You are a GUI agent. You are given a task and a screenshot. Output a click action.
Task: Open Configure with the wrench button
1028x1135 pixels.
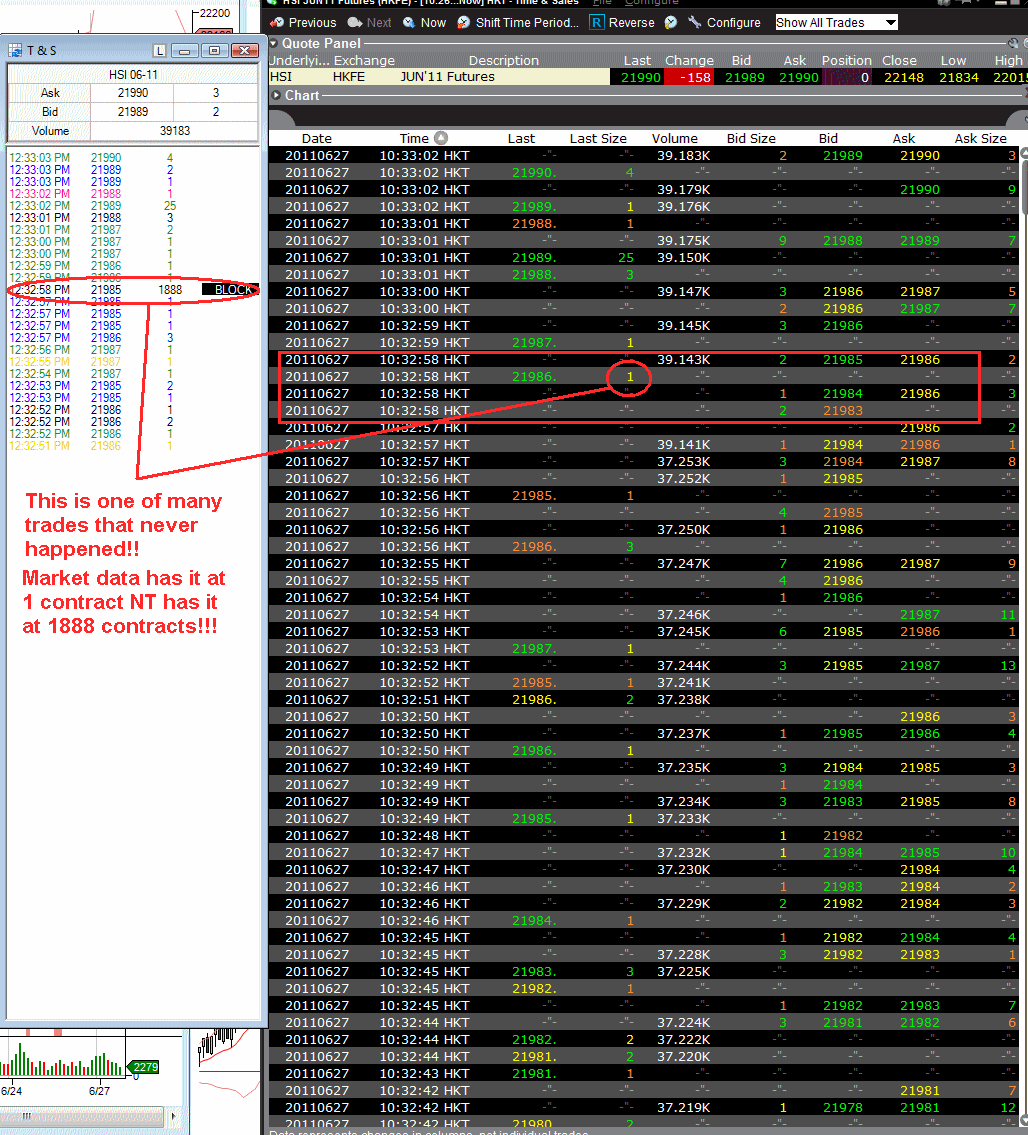724,22
